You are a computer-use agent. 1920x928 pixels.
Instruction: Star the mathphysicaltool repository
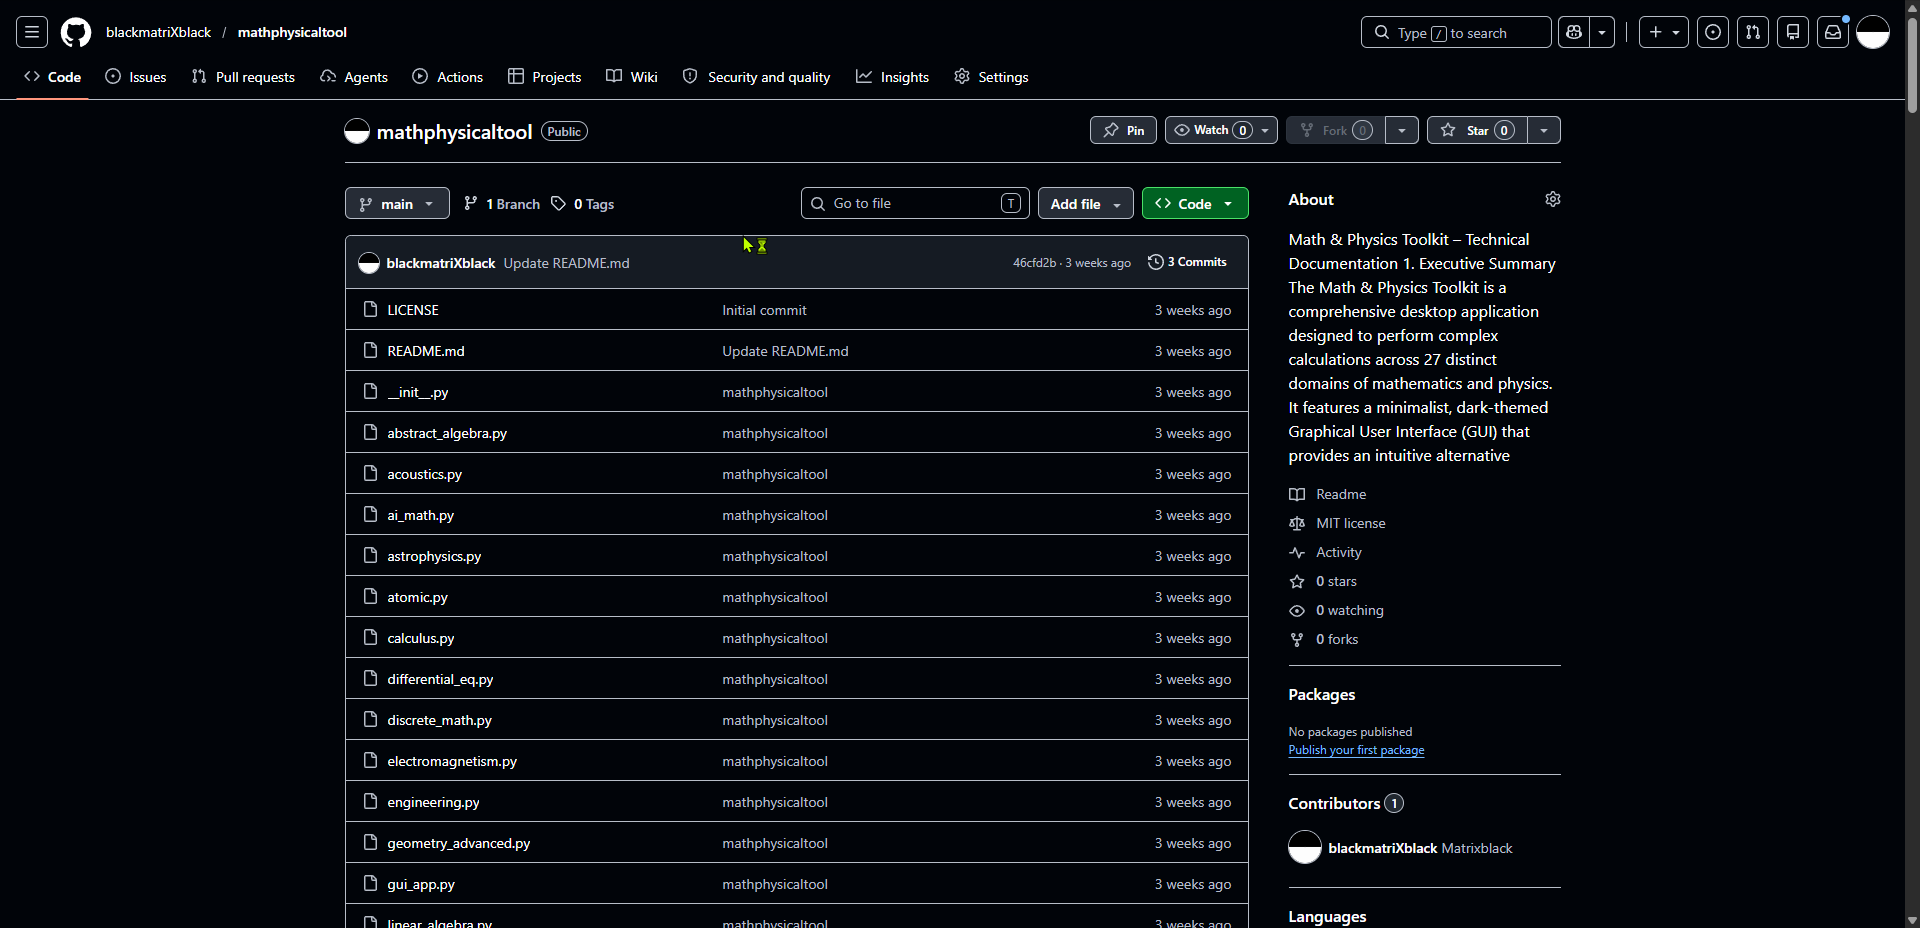click(1477, 130)
